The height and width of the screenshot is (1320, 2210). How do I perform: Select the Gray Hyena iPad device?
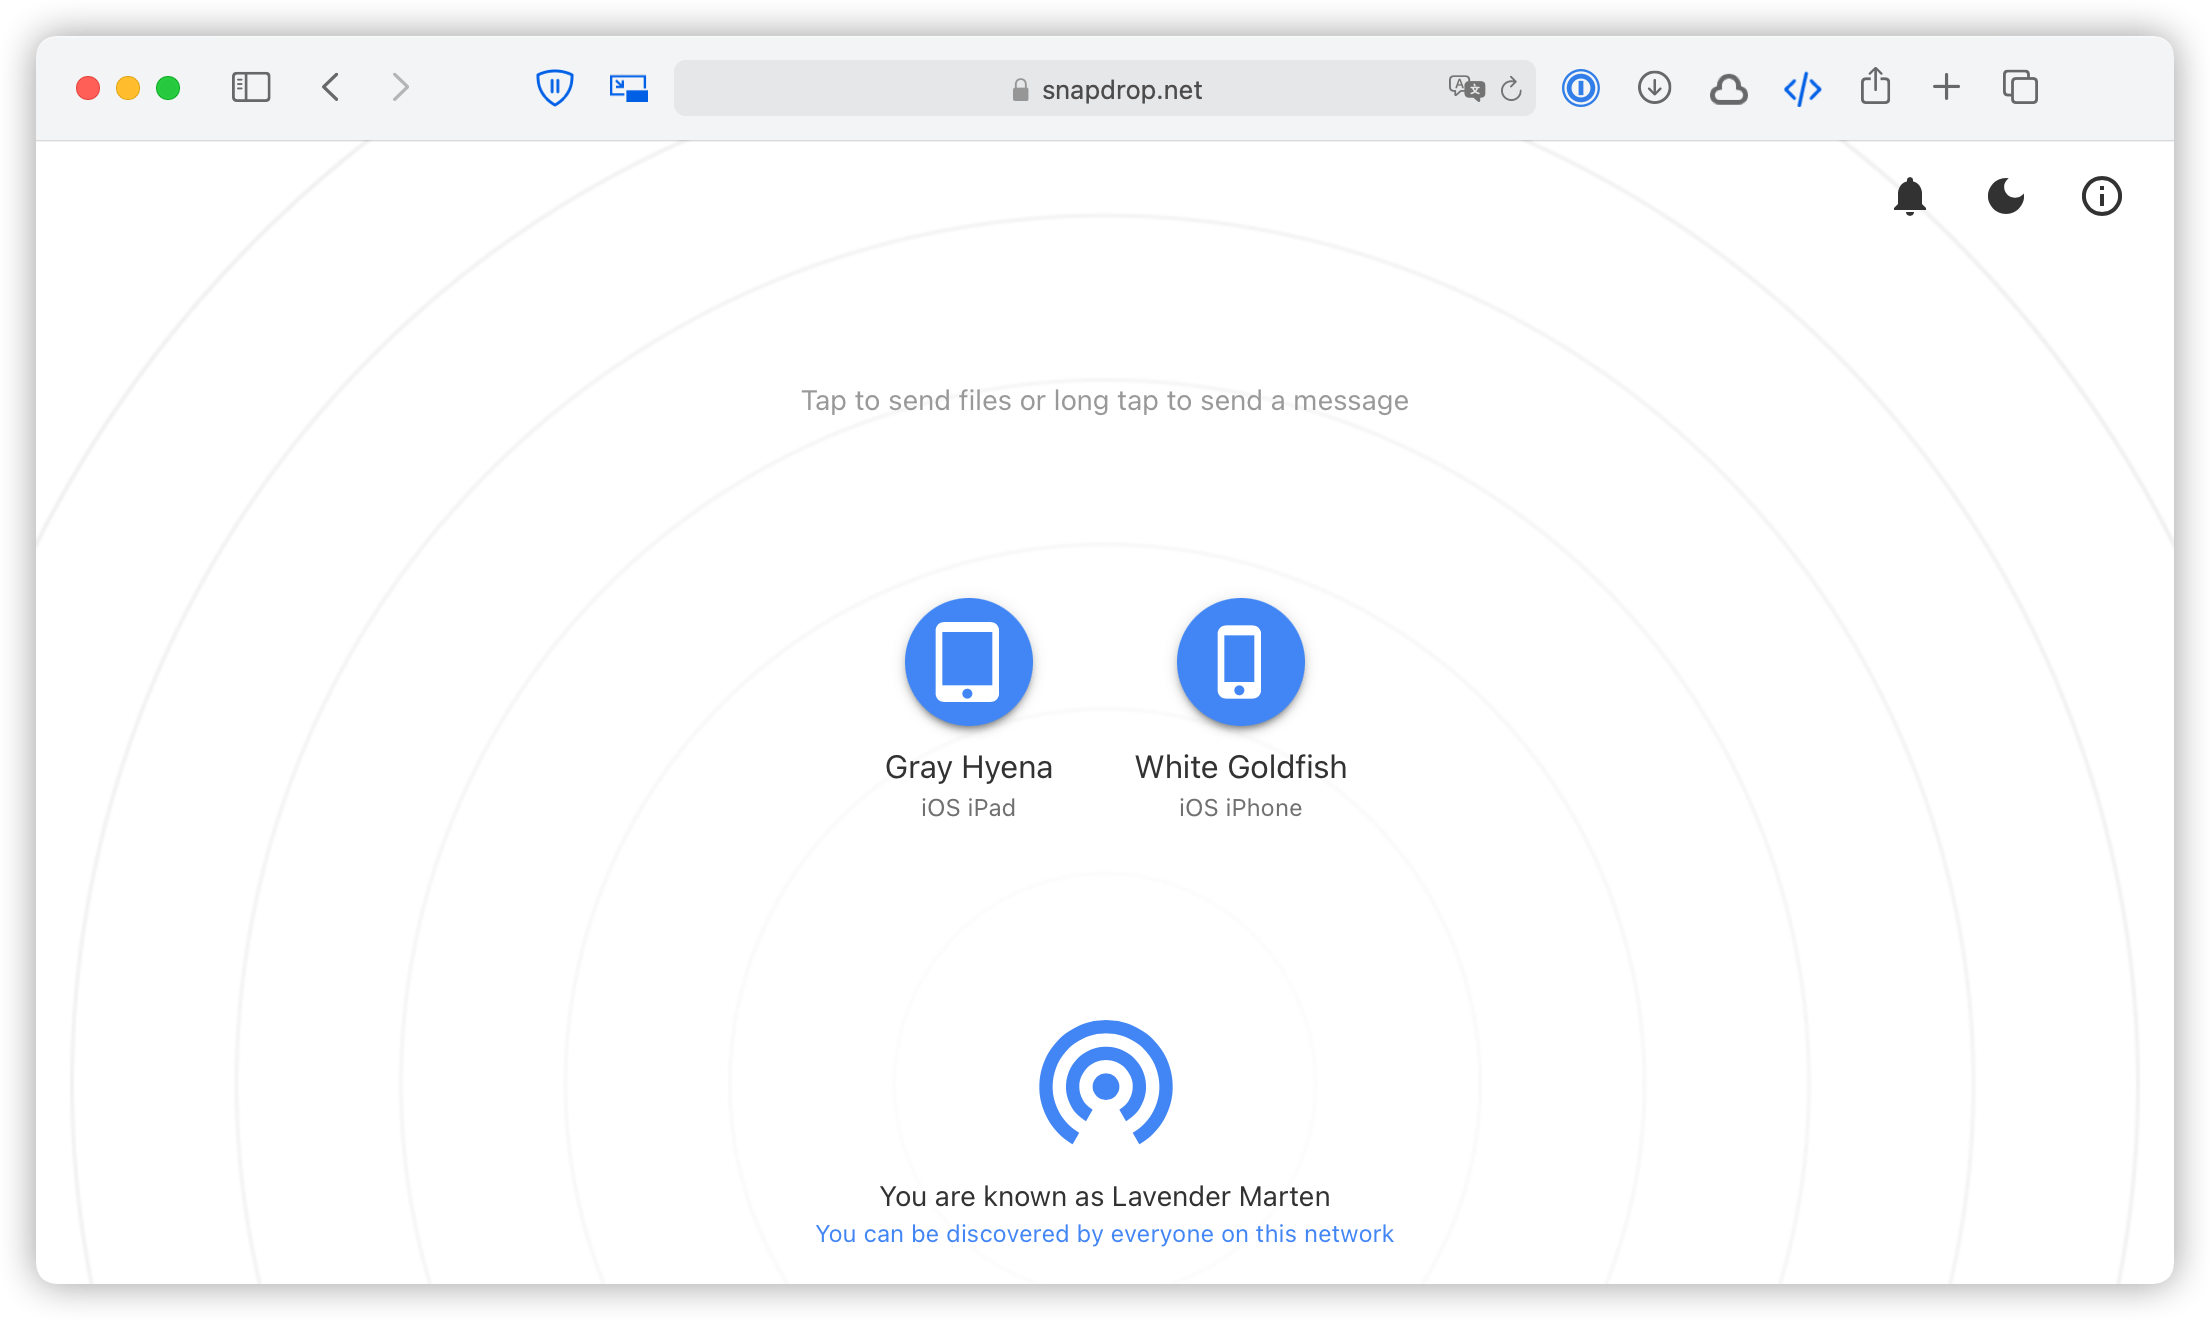click(x=968, y=662)
